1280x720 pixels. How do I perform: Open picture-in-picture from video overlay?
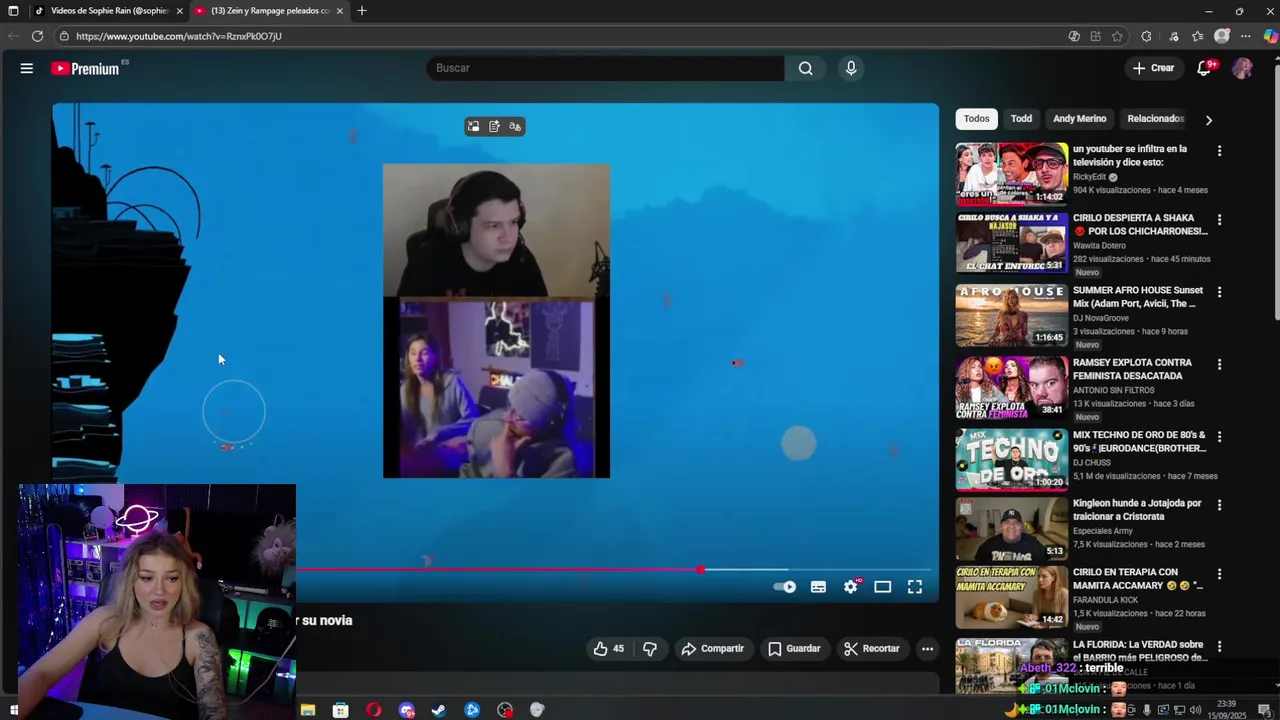pos(473,126)
